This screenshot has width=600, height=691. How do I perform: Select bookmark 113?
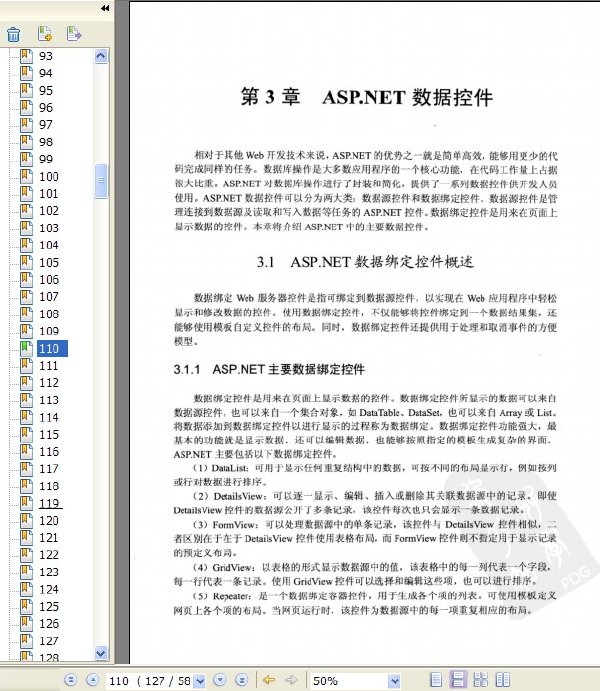[x=49, y=400]
